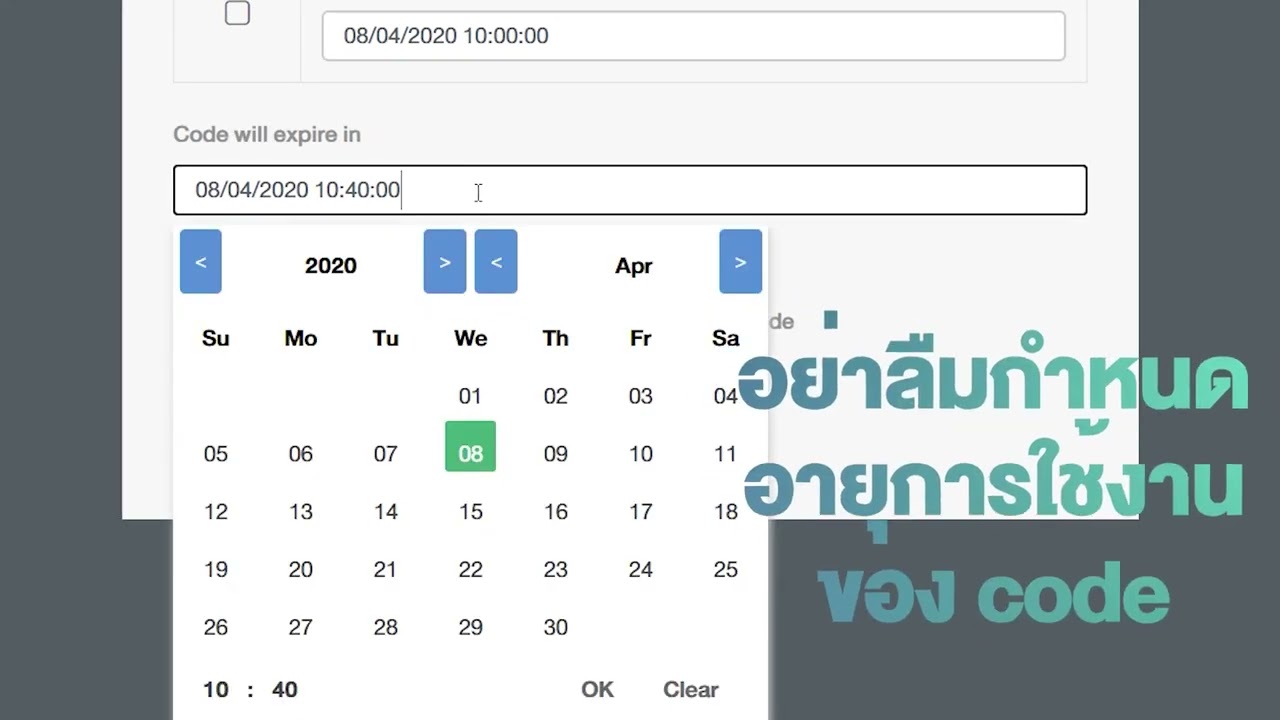The image size is (1280, 720).
Task: Select day 06 in the calendar
Action: click(301, 454)
